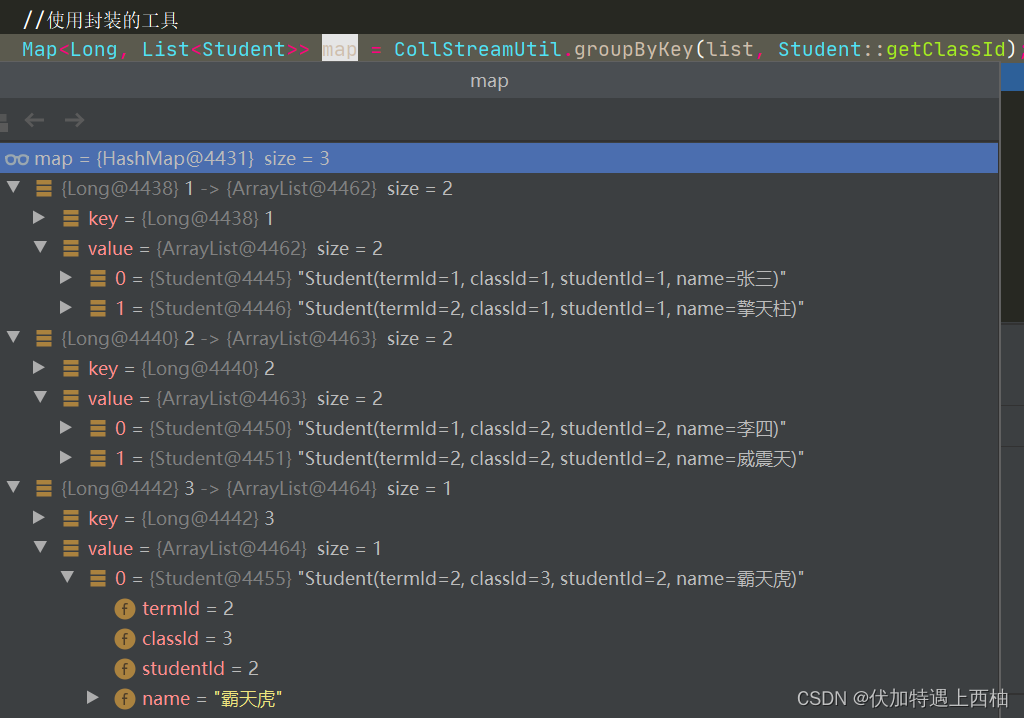Click CollStreamUtil in the code line
This screenshot has height=718, width=1024.
(x=477, y=49)
